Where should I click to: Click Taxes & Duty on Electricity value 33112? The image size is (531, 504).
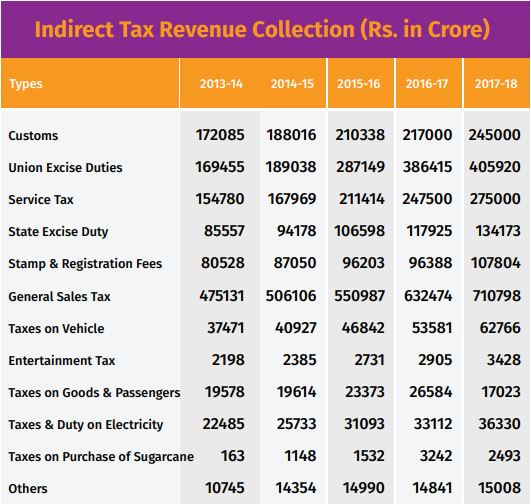click(433, 424)
